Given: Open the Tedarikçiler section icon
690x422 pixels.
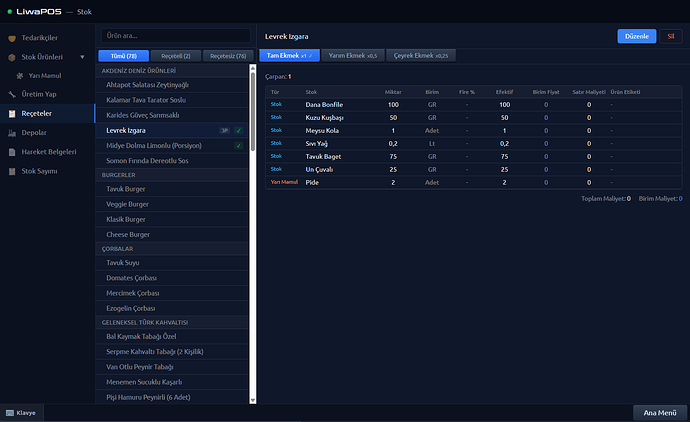Looking at the screenshot, I should 12,38.
